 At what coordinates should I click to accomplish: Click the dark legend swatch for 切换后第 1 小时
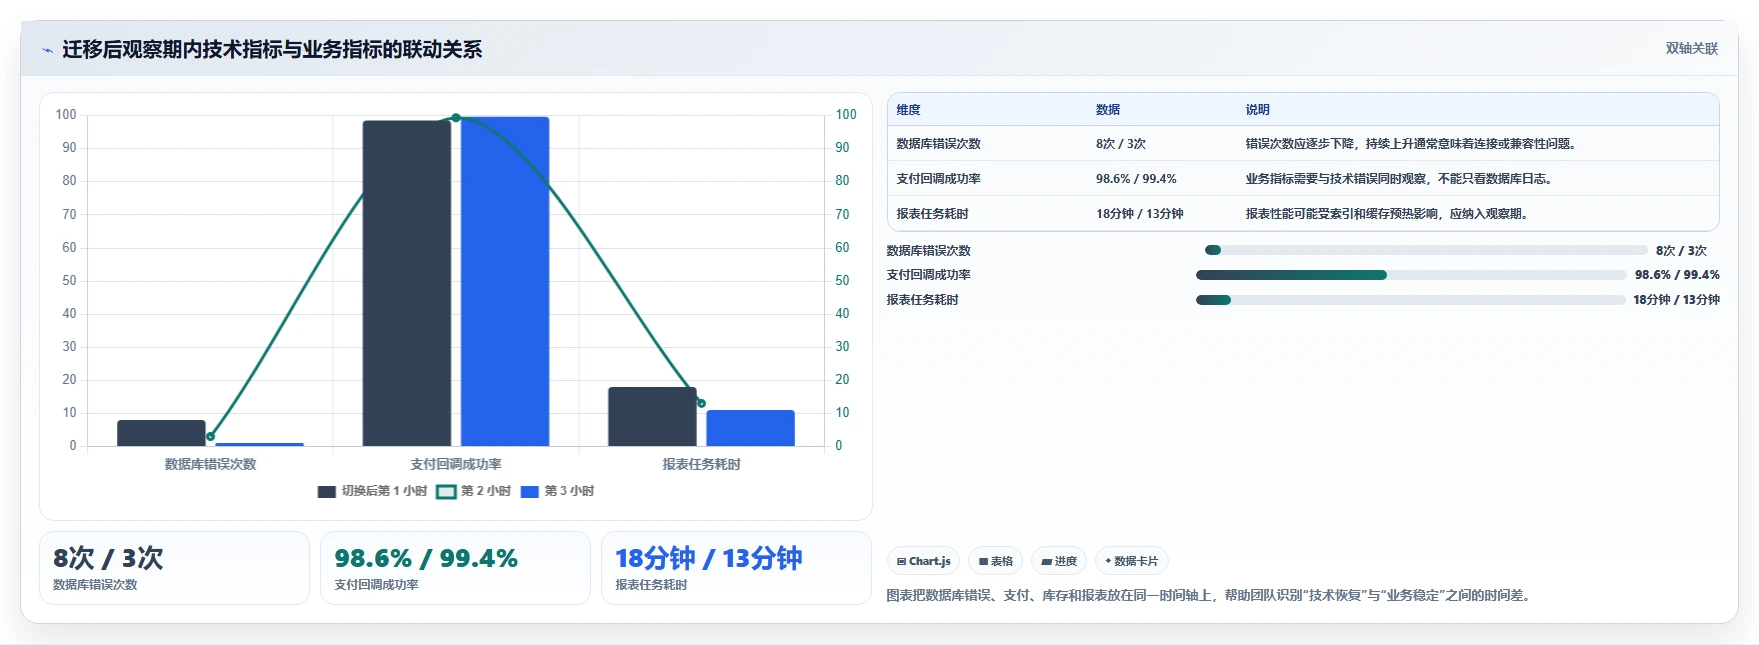(327, 491)
